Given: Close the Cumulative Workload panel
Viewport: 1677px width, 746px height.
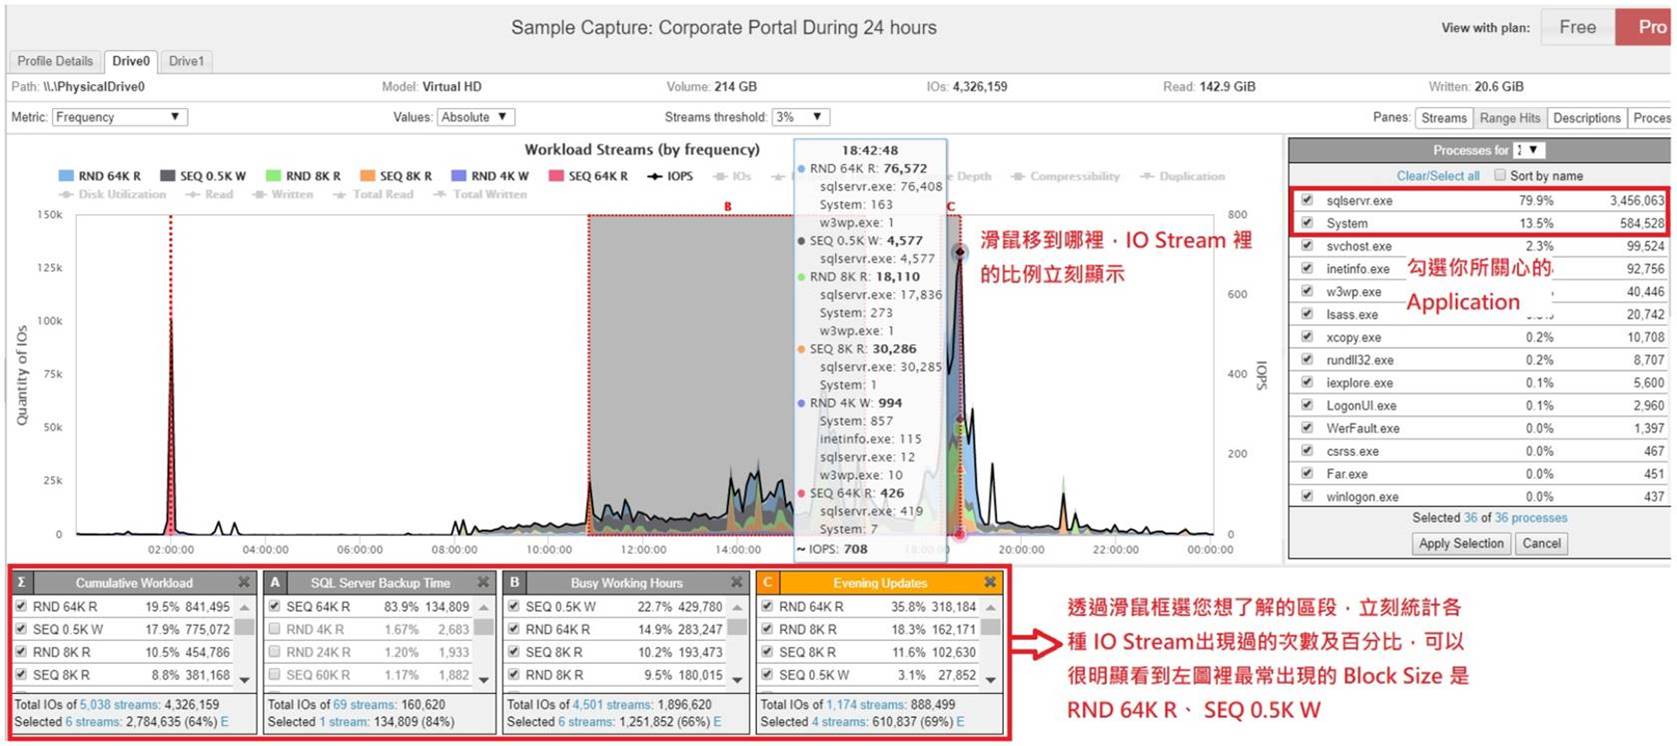Looking at the screenshot, I should point(244,582).
